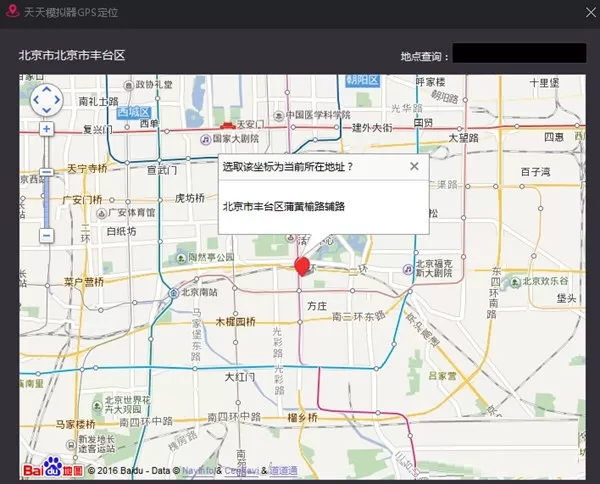This screenshot has width=600, height=484.
Task: Click the 北京福克斯大剧院 theater icon
Action: (408, 269)
